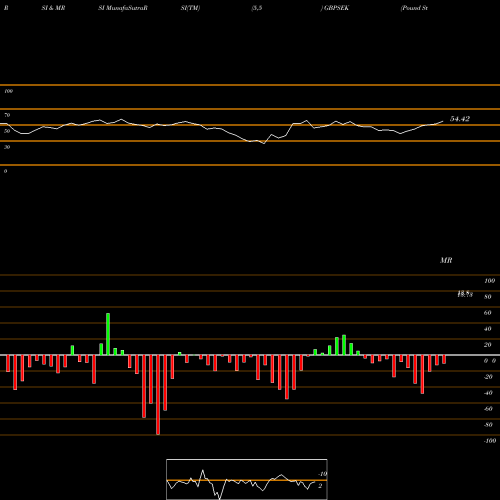Click the longest red bar in MR histogram

[x=158, y=395]
